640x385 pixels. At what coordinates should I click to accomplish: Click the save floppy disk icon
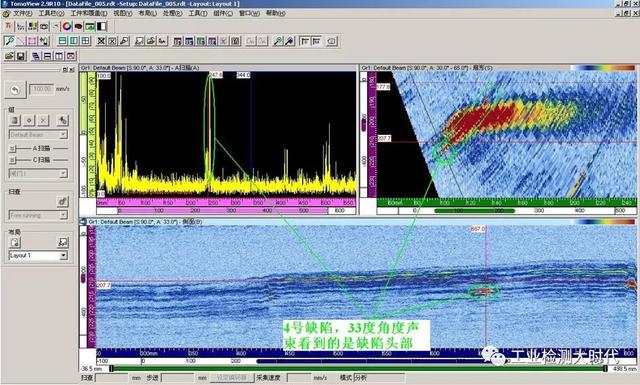pos(21,56)
